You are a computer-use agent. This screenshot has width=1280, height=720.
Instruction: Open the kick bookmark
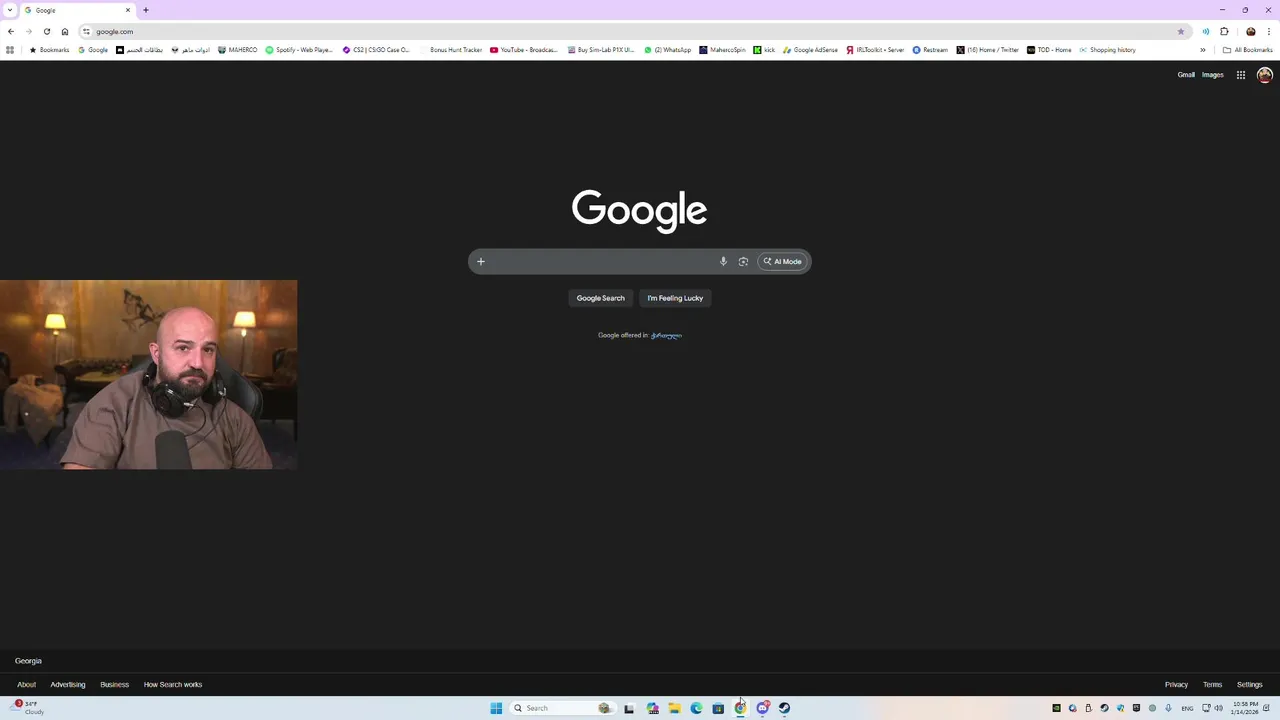[764, 50]
